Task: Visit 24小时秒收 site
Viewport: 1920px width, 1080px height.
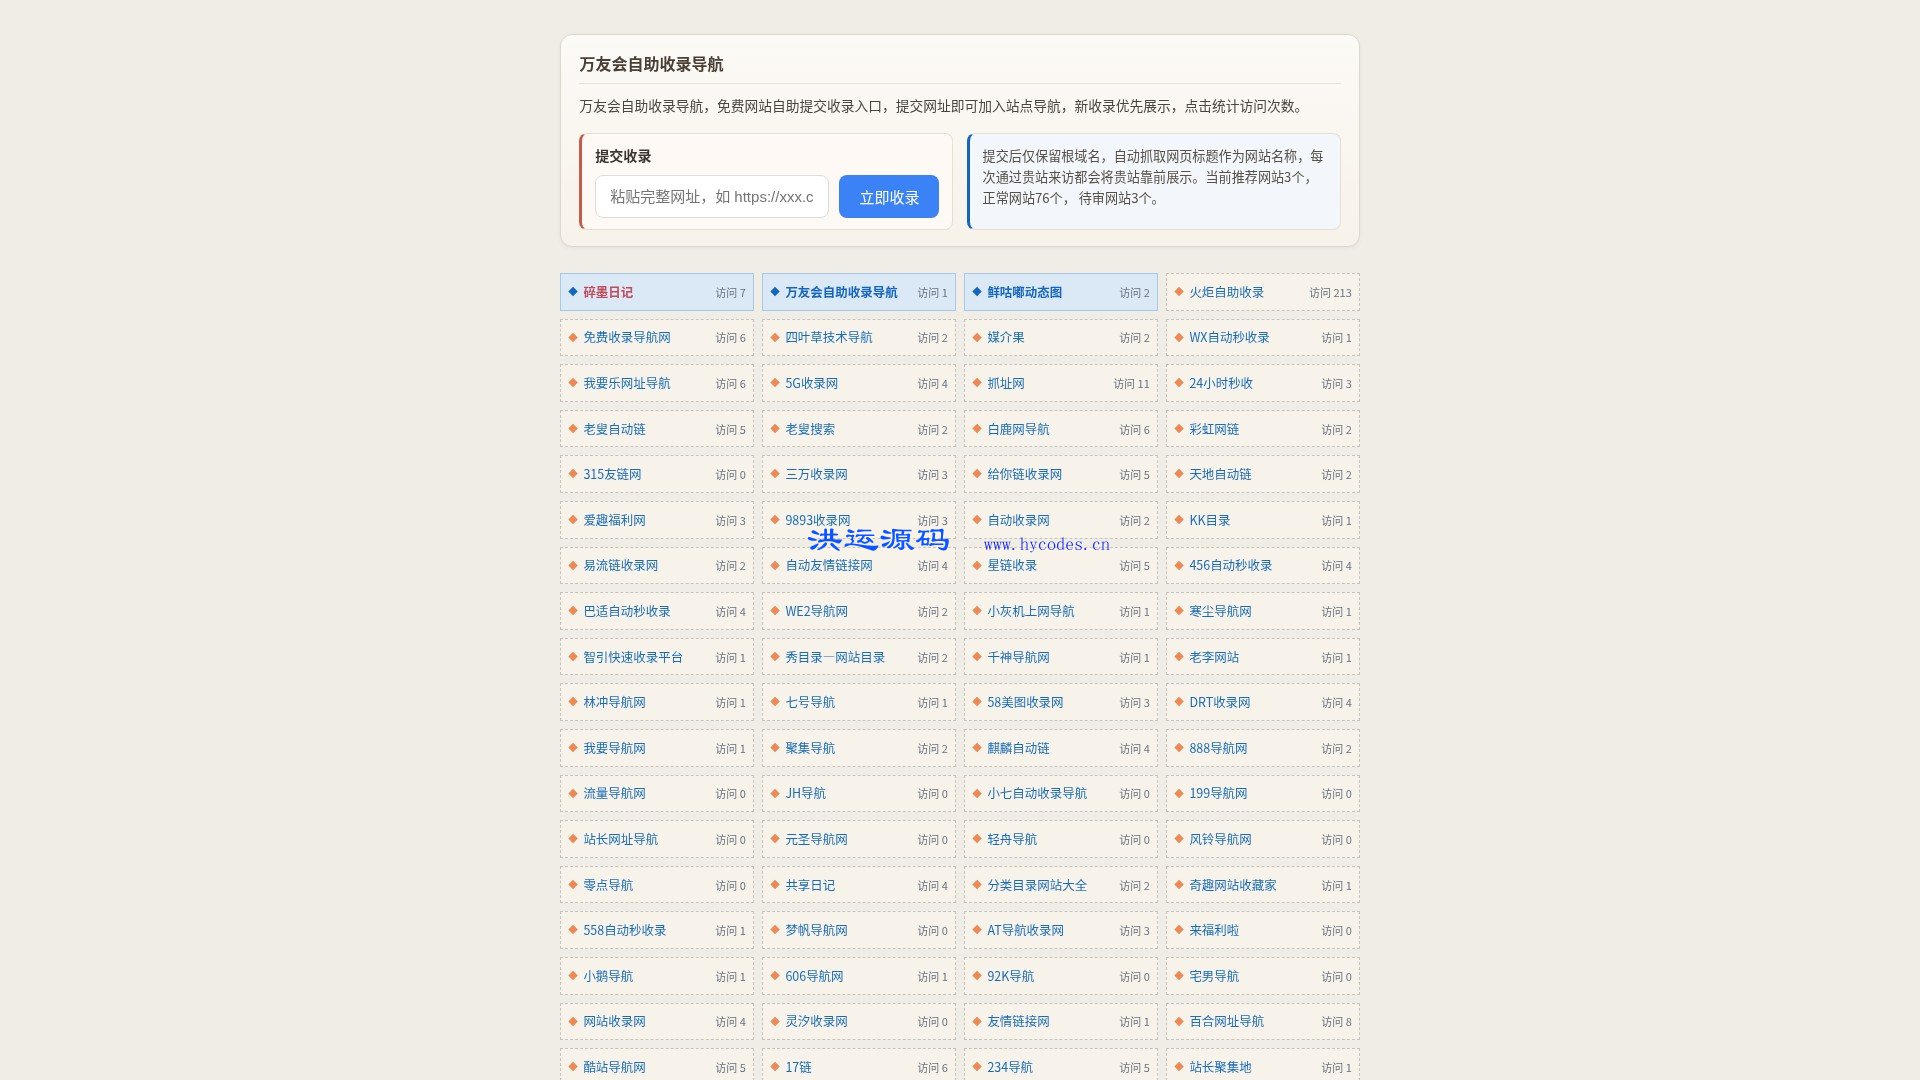Action: pos(1221,383)
